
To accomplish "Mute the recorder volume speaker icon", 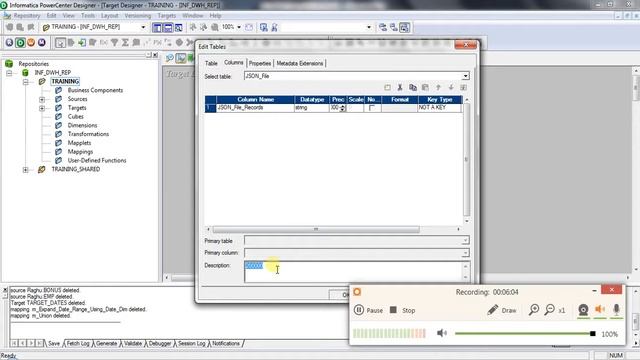I will (442, 333).
